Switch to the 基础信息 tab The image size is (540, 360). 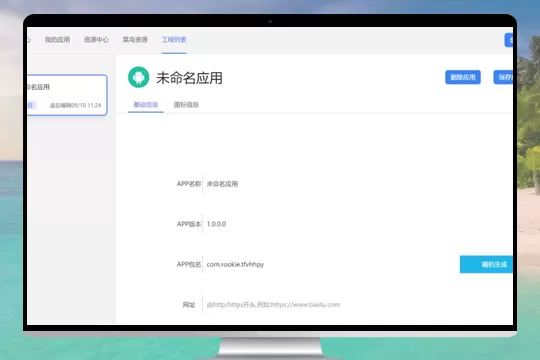pyautogui.click(x=146, y=105)
